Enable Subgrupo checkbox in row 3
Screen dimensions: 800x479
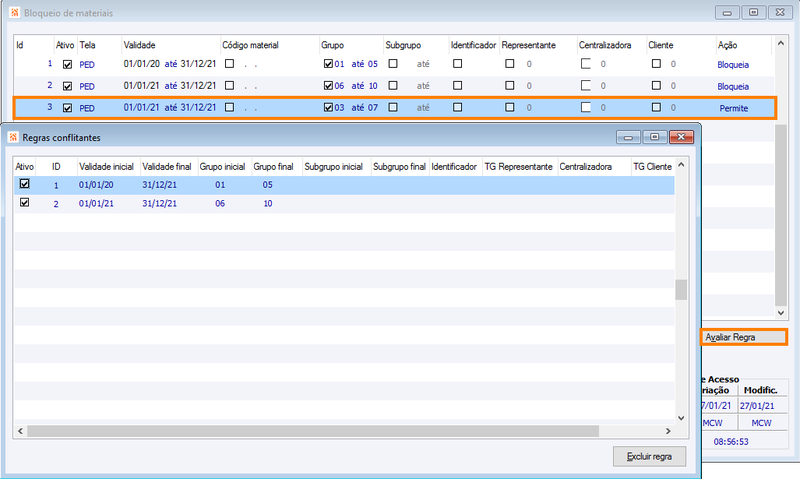point(393,107)
